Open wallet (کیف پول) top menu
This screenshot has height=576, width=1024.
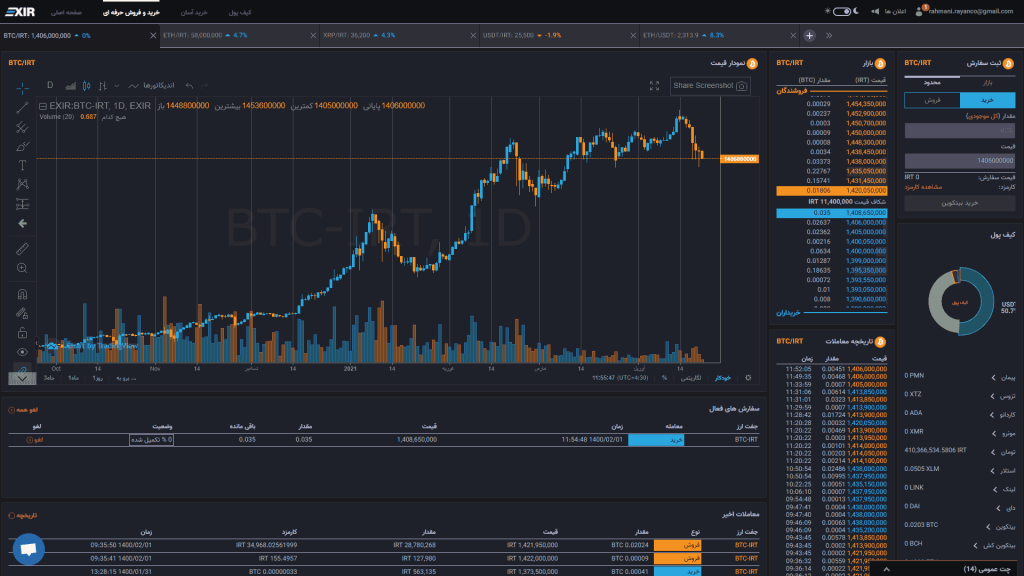click(240, 12)
